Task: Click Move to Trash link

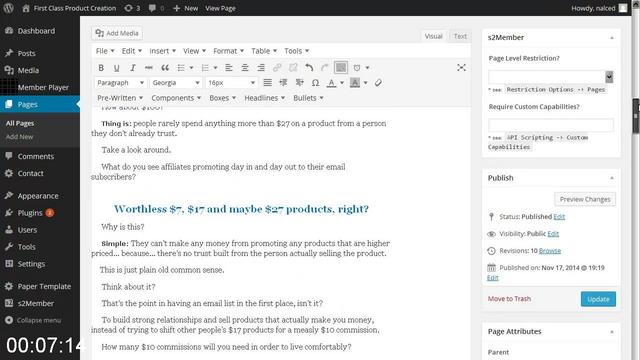Action: (509, 299)
